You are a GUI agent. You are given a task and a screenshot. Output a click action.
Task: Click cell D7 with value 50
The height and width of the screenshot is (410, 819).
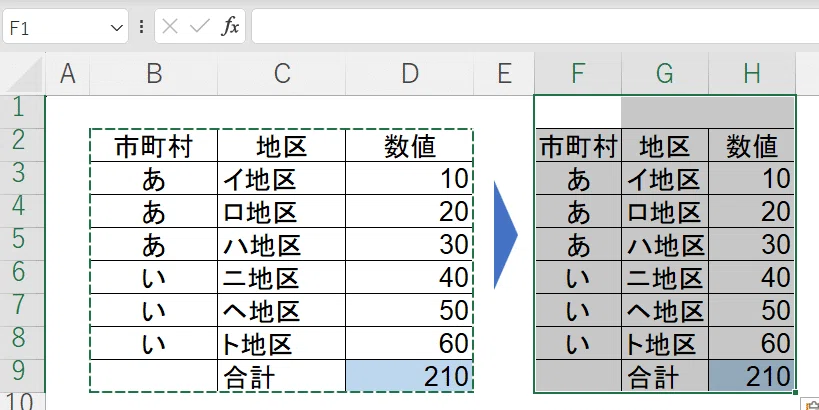click(x=410, y=310)
